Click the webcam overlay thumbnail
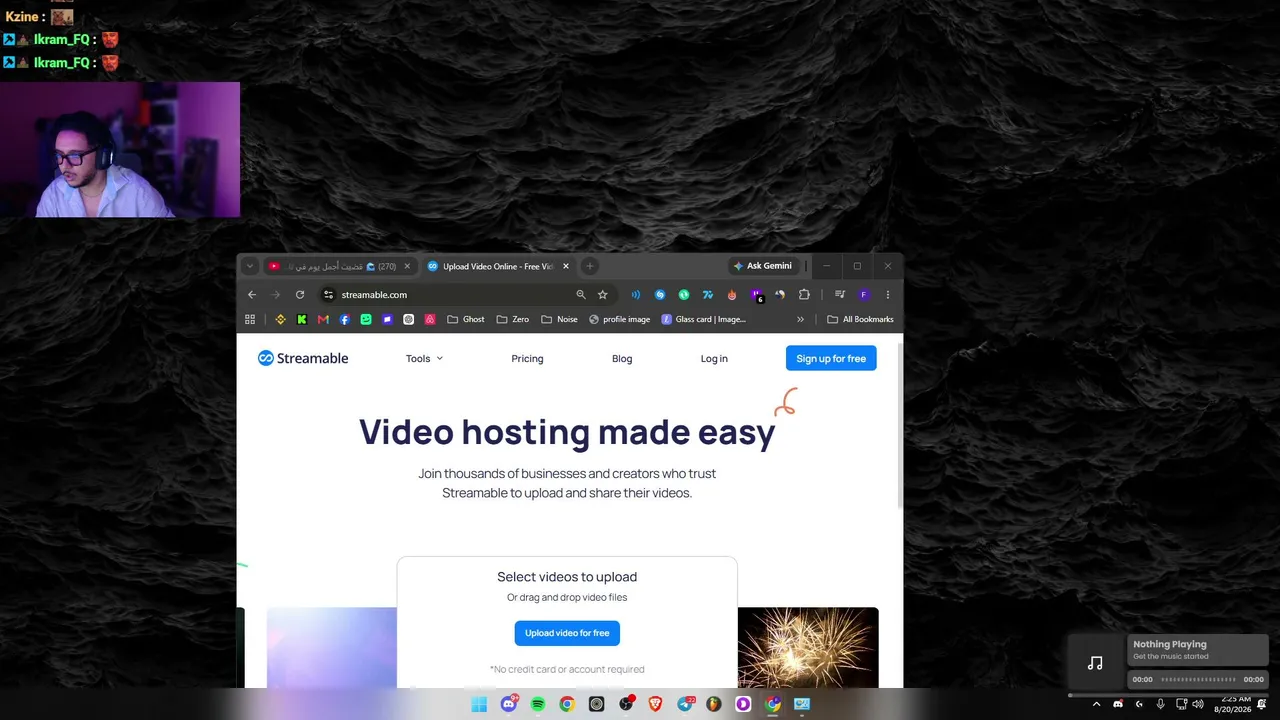Screen dimensions: 1280x720 point(120,150)
